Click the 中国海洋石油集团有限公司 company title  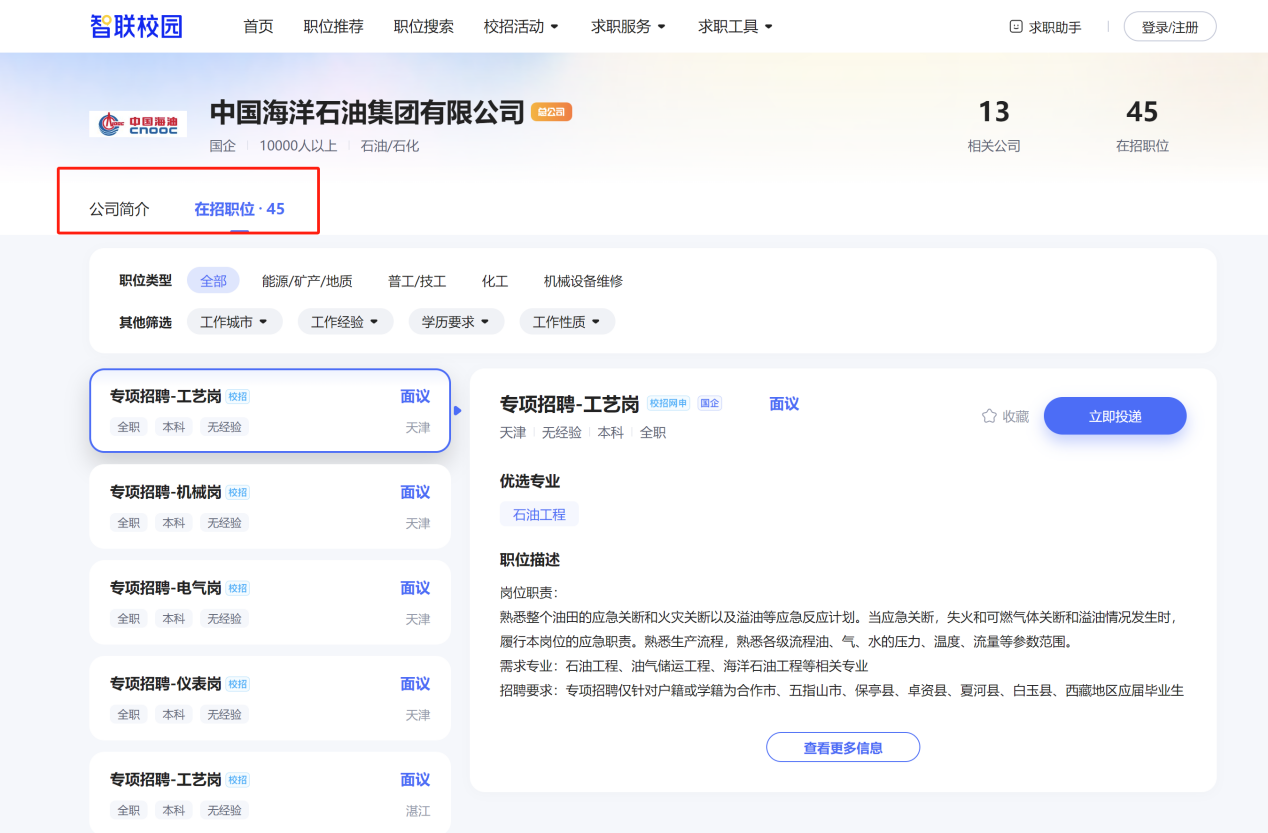[x=367, y=112]
